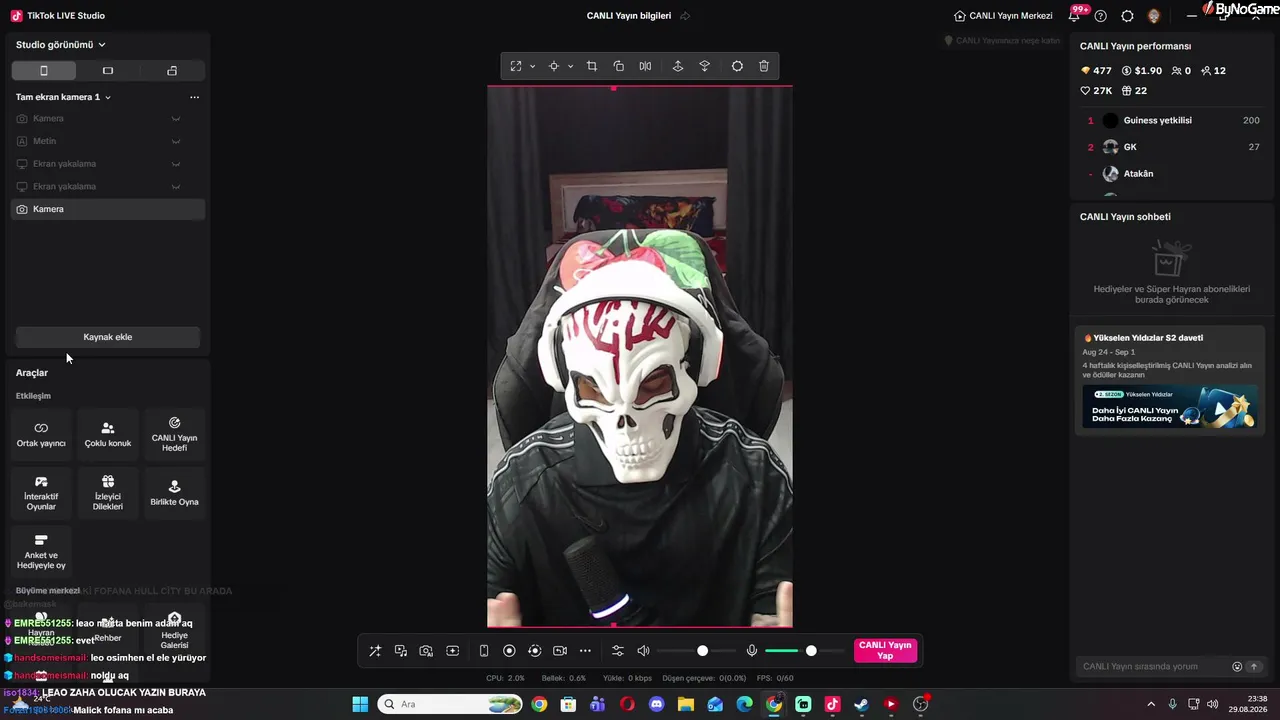Viewport: 1280px width, 720px height.
Task: Select Guiness yetkilisi in the ranking list
Action: pos(1170,120)
